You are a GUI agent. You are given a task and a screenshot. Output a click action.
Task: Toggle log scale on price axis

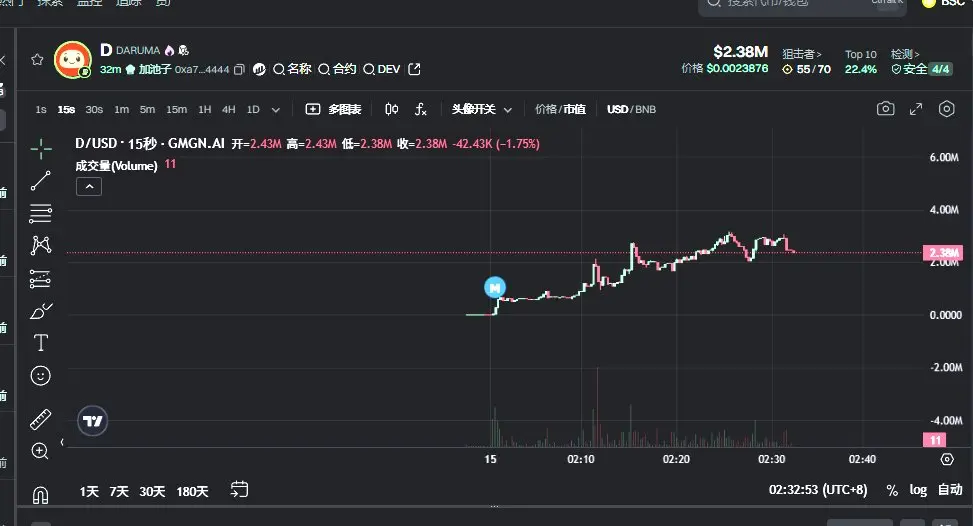tap(918, 490)
